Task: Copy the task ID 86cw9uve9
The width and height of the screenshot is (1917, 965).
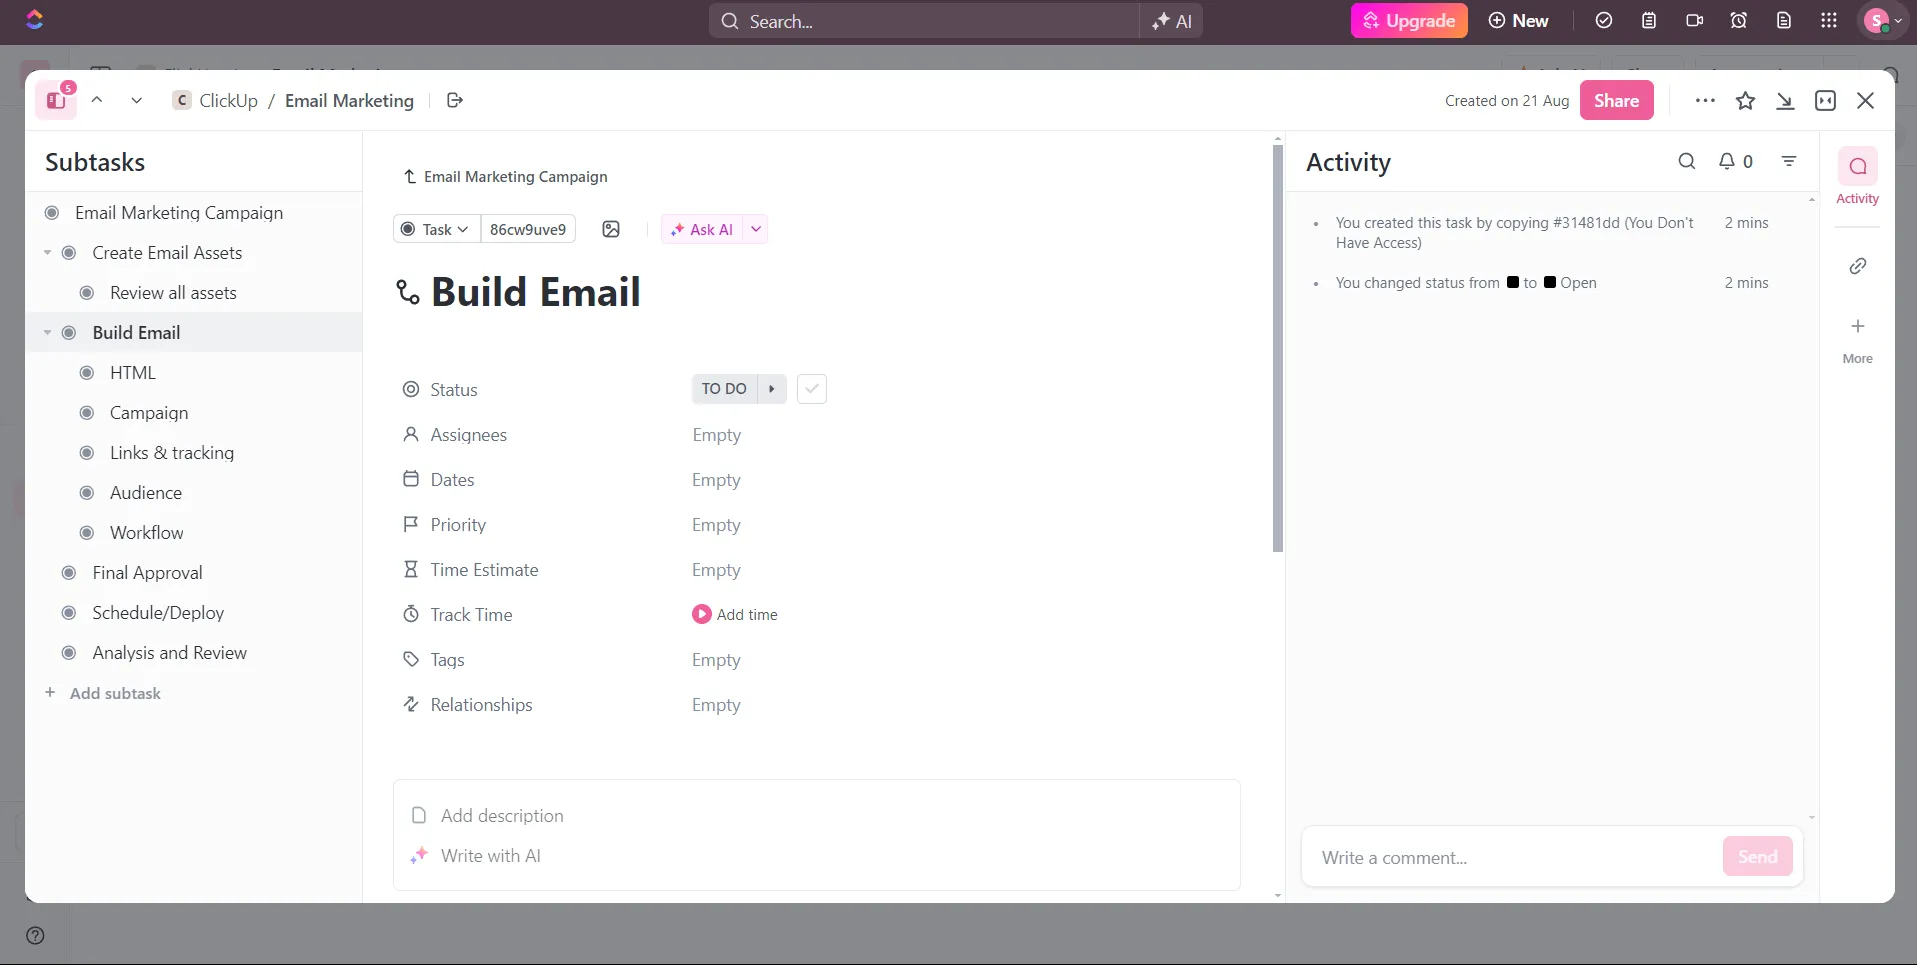Action: point(528,229)
